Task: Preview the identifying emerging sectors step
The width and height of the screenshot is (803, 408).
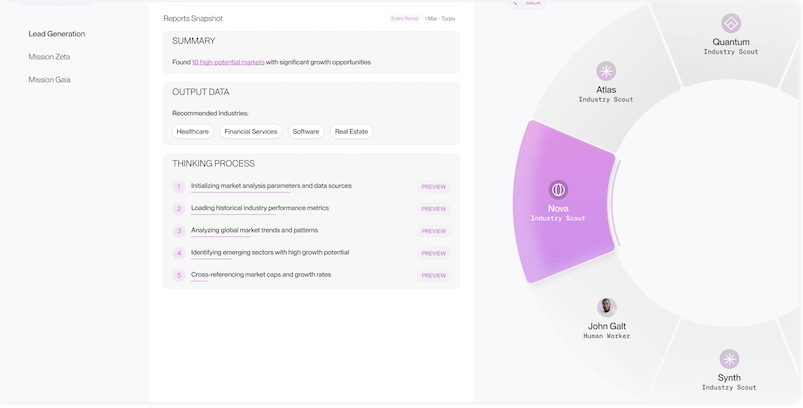Action: click(x=434, y=253)
